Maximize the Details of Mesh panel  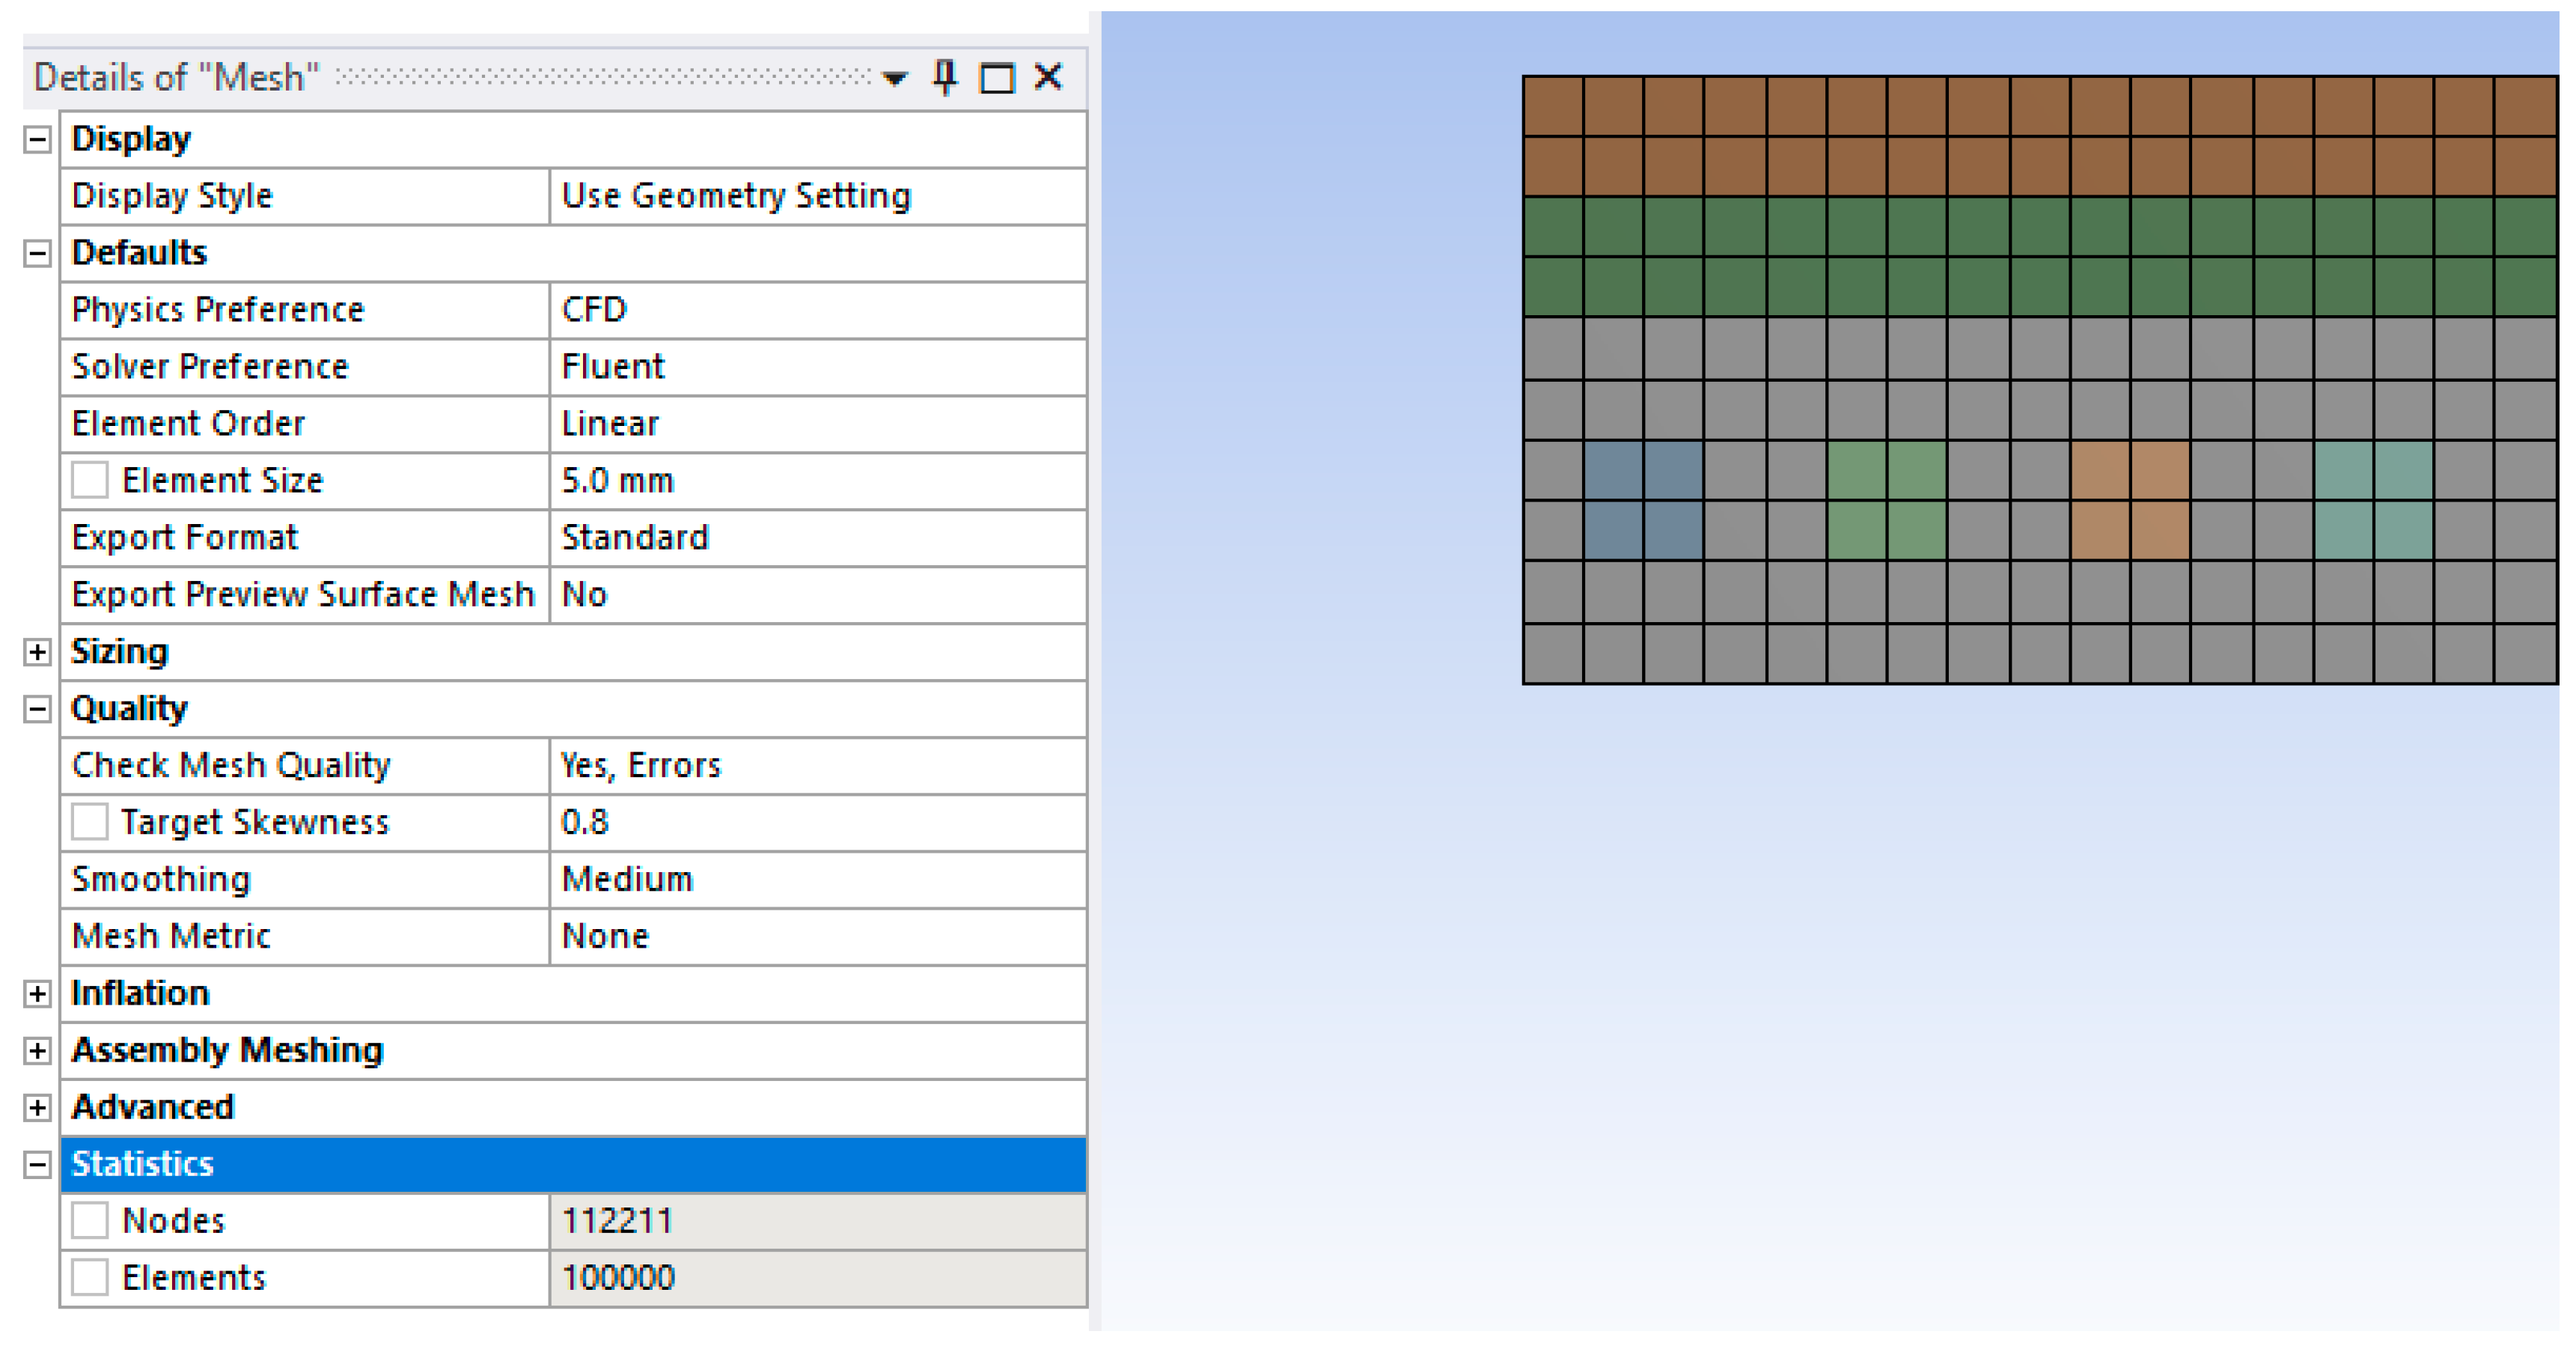[x=996, y=78]
